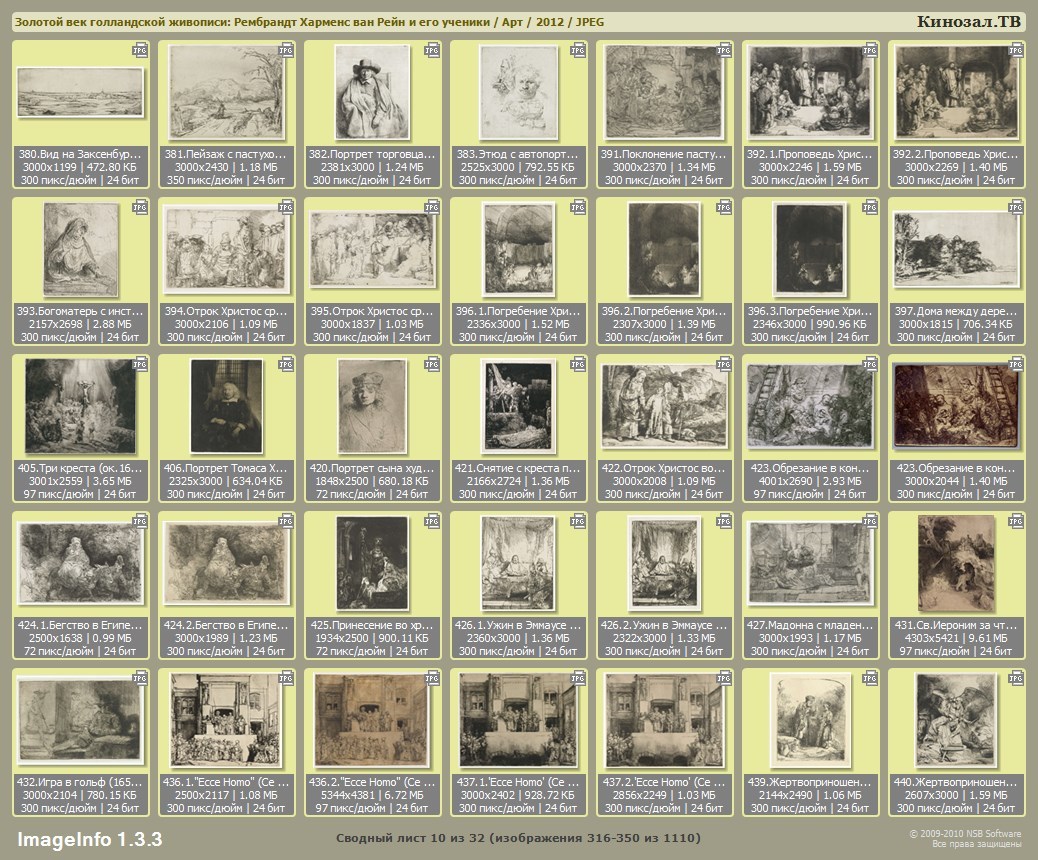Click JPG badge on 440.Жертвоприношение tile

[x=1015, y=678]
